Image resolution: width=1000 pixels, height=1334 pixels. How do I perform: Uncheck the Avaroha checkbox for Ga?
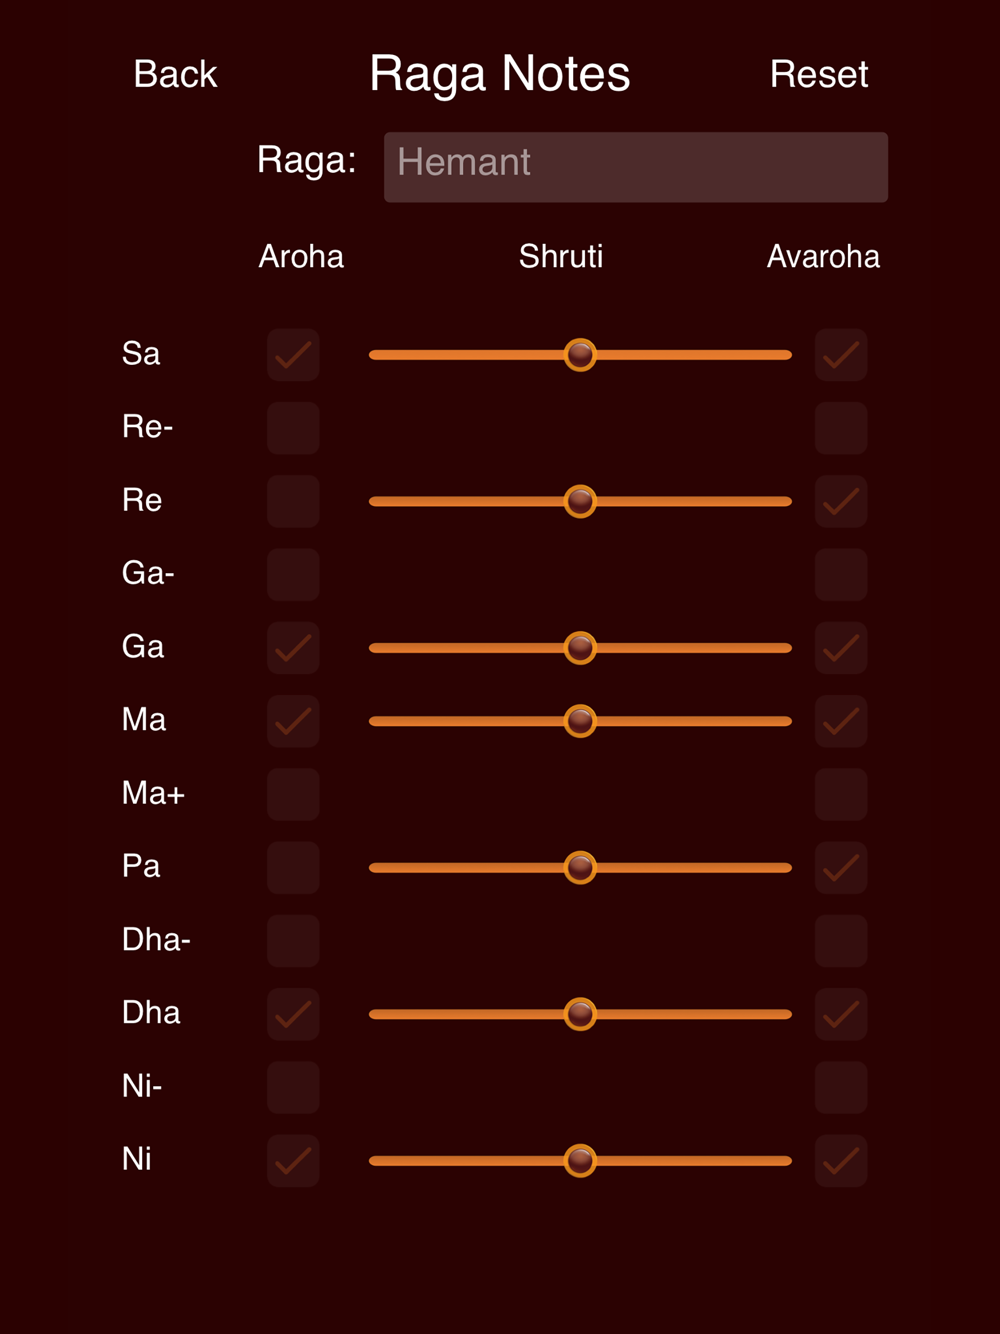click(x=841, y=648)
